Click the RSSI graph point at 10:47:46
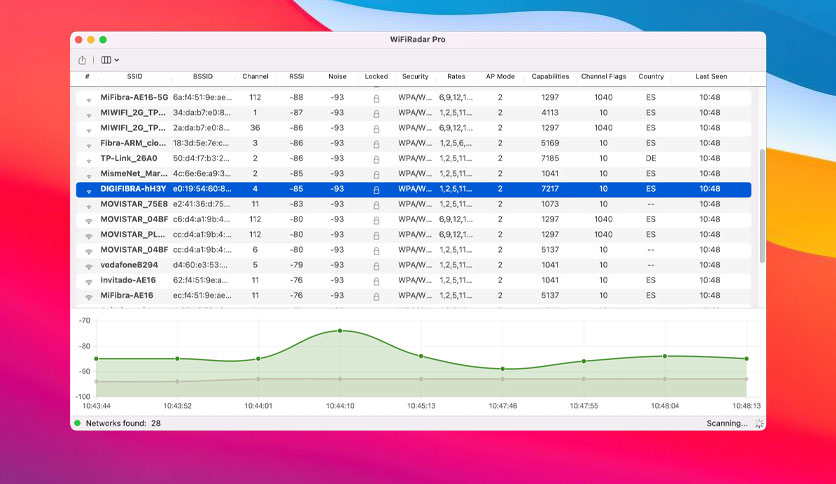 (503, 369)
